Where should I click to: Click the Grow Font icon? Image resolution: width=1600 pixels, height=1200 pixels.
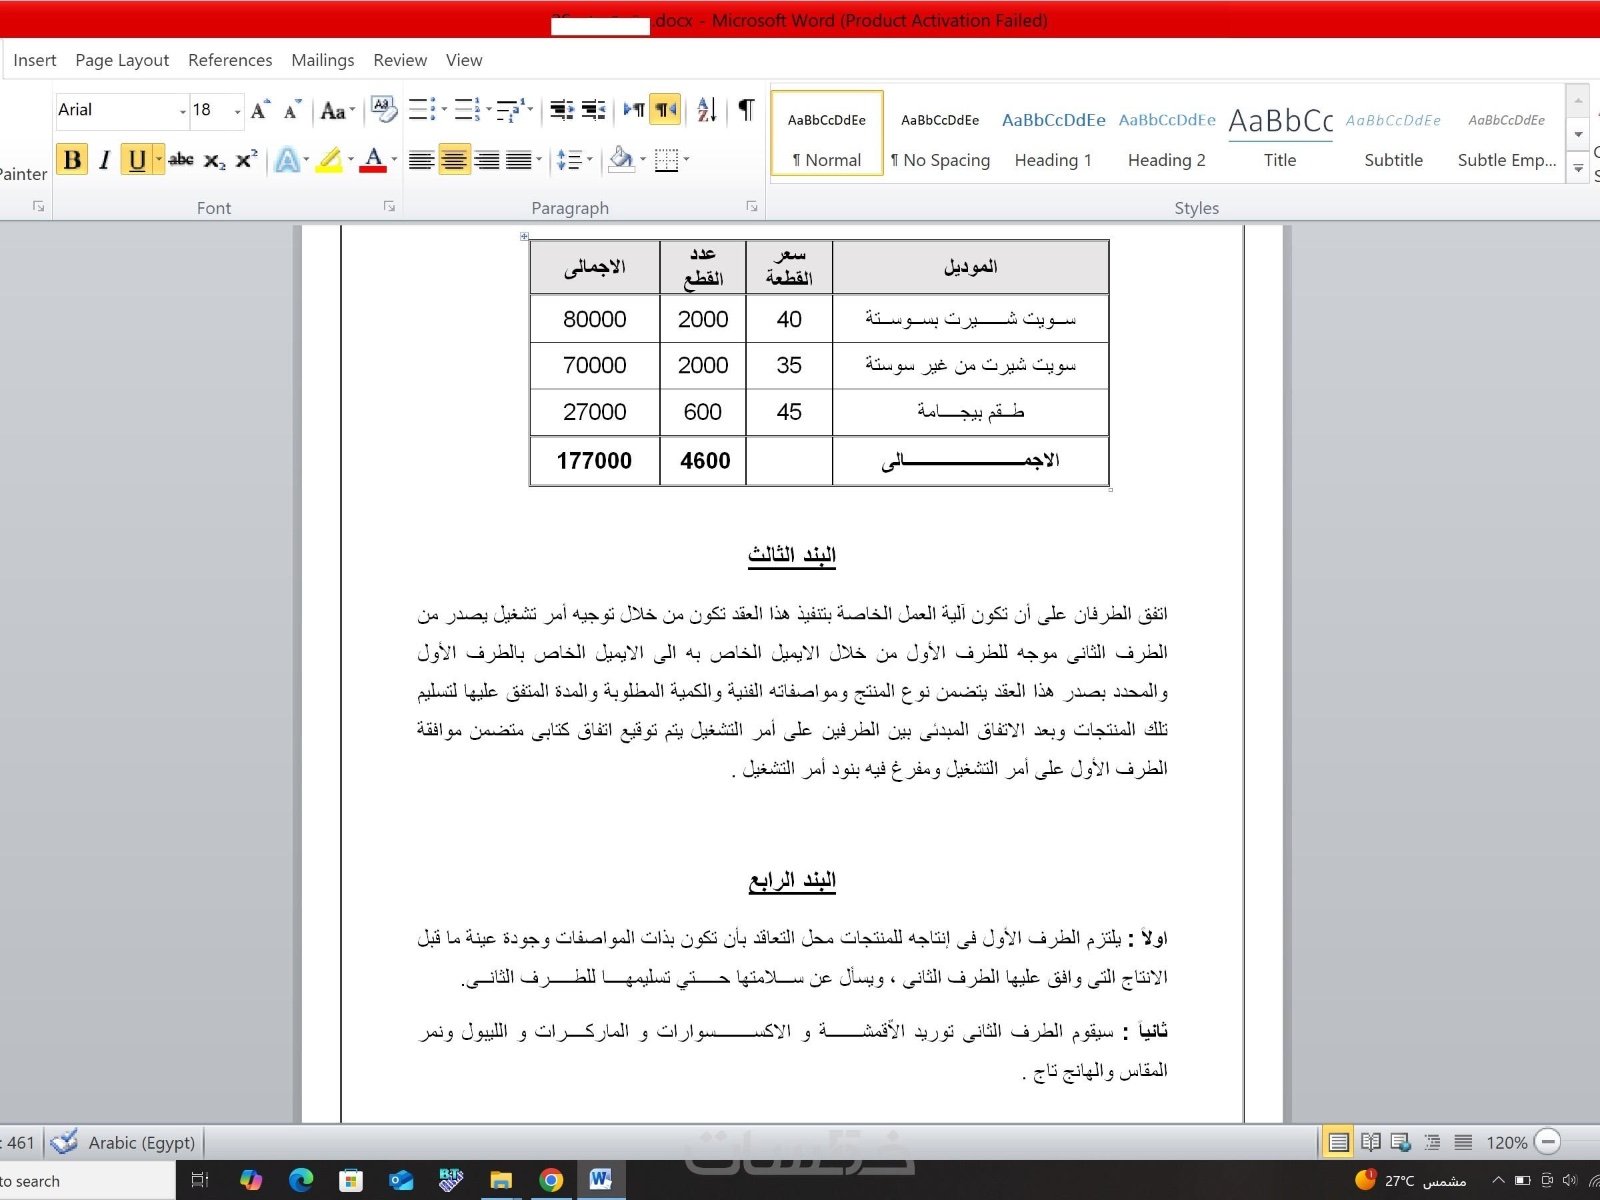point(260,110)
